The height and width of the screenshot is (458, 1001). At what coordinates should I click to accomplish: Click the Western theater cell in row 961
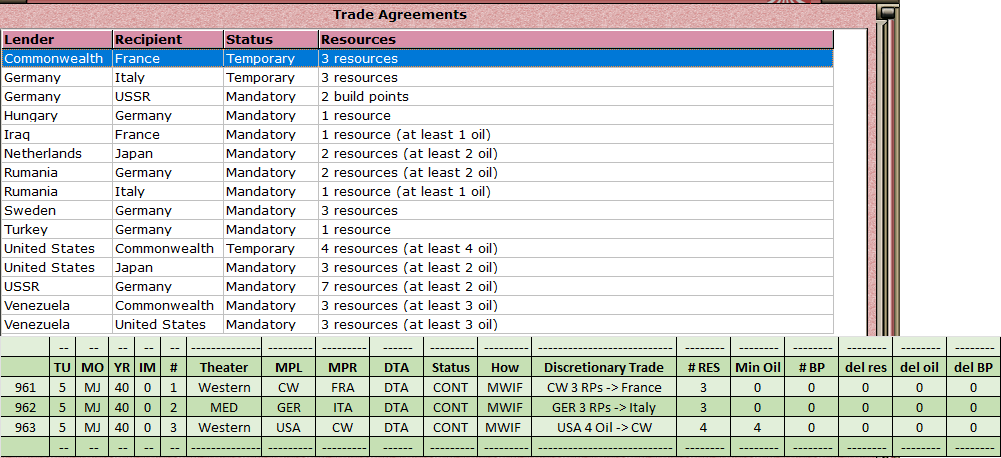(x=223, y=388)
